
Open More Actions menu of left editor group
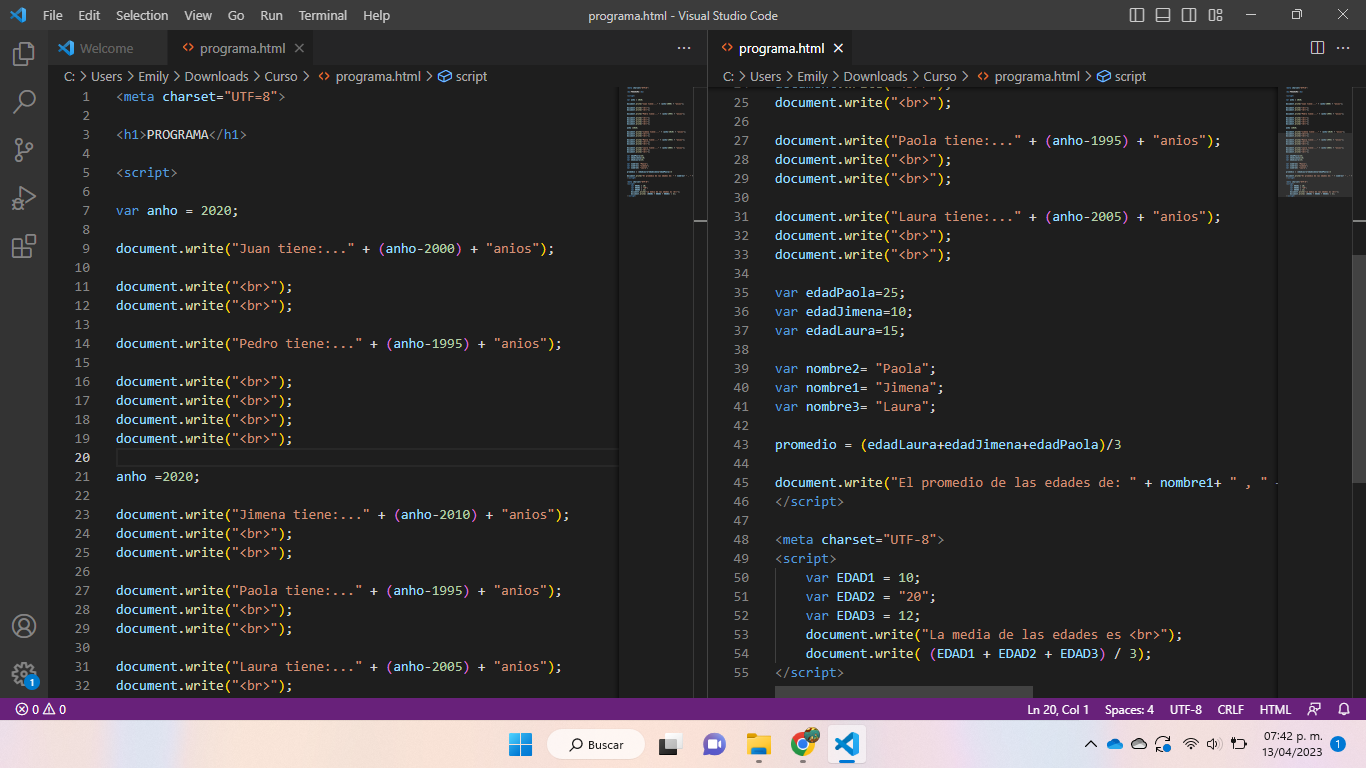684,48
